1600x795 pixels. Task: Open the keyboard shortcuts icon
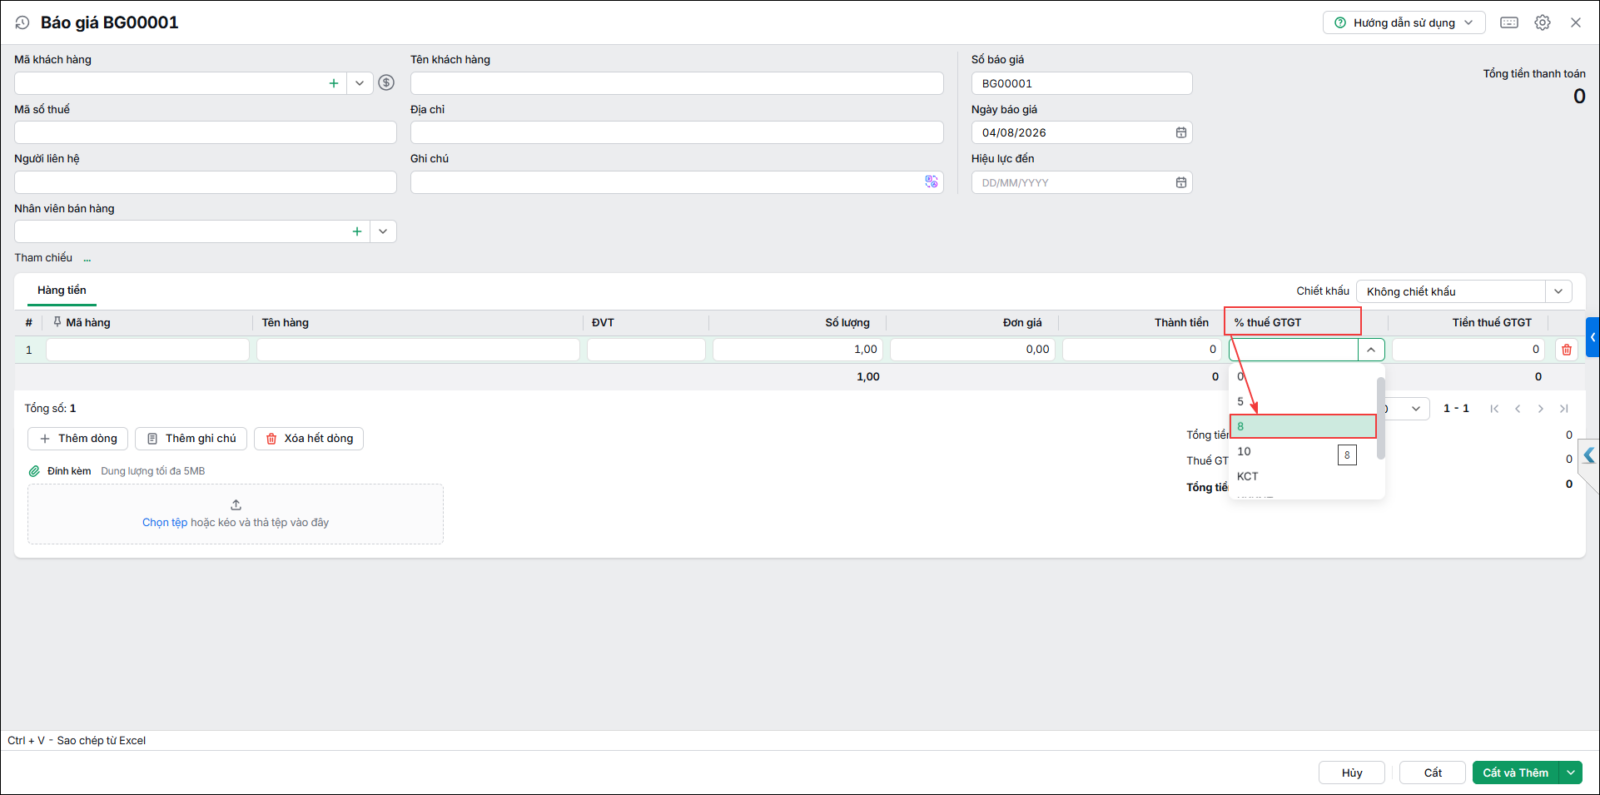1509,22
